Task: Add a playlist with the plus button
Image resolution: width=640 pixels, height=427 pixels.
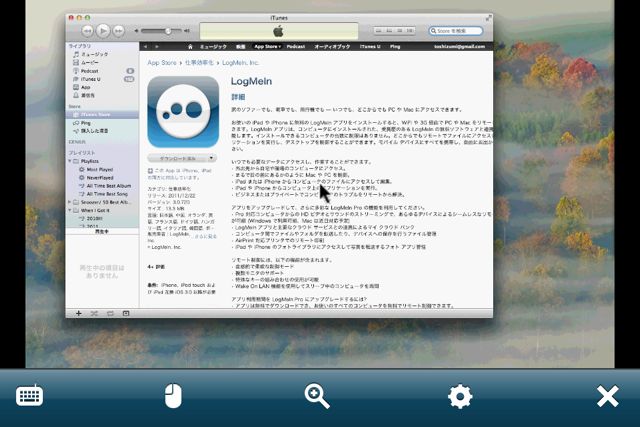Action: pos(79,314)
